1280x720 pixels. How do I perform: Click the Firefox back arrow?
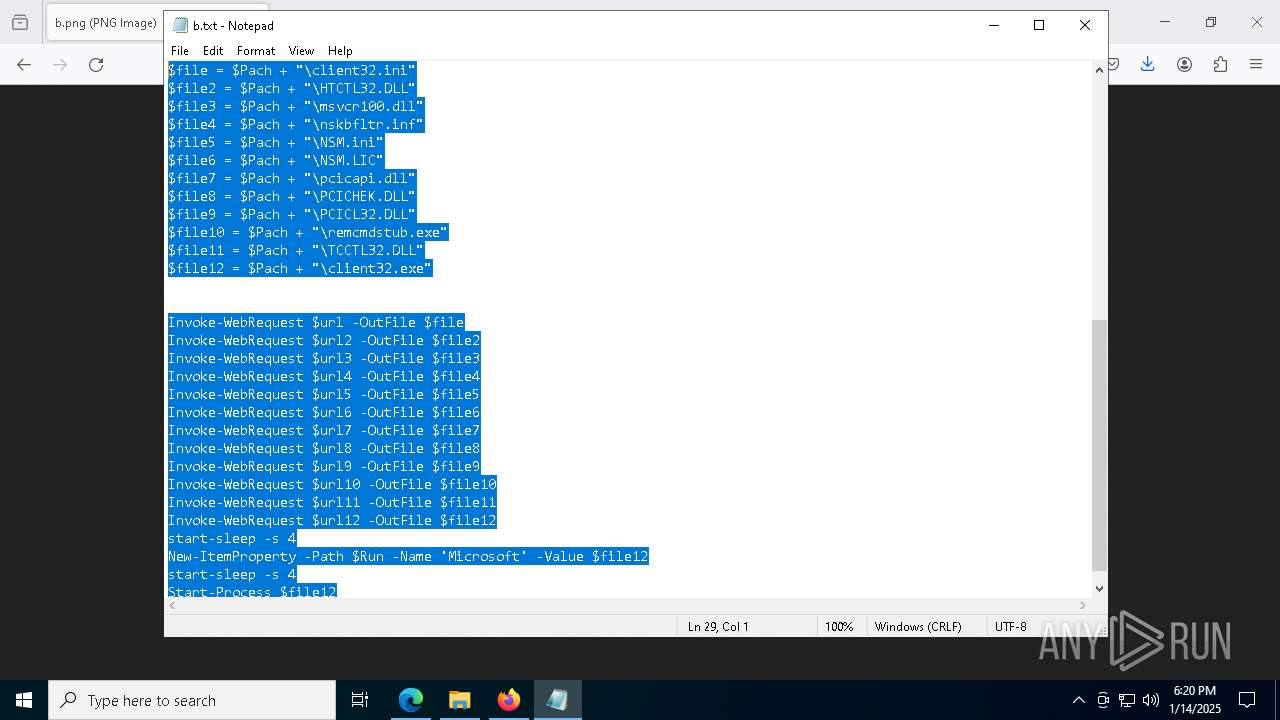[x=24, y=64]
